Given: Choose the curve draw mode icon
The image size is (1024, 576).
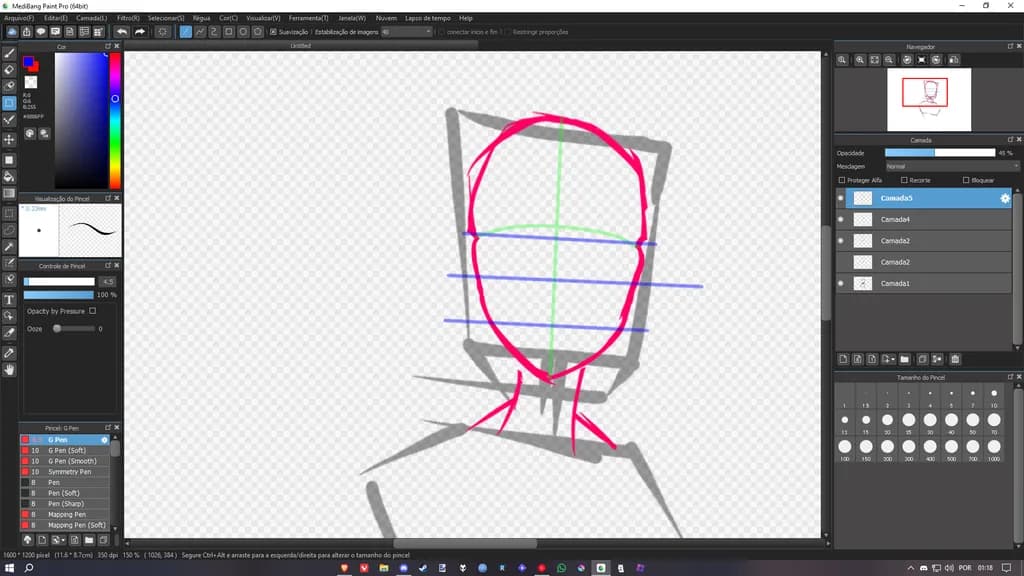Looking at the screenshot, I should click(x=214, y=31).
